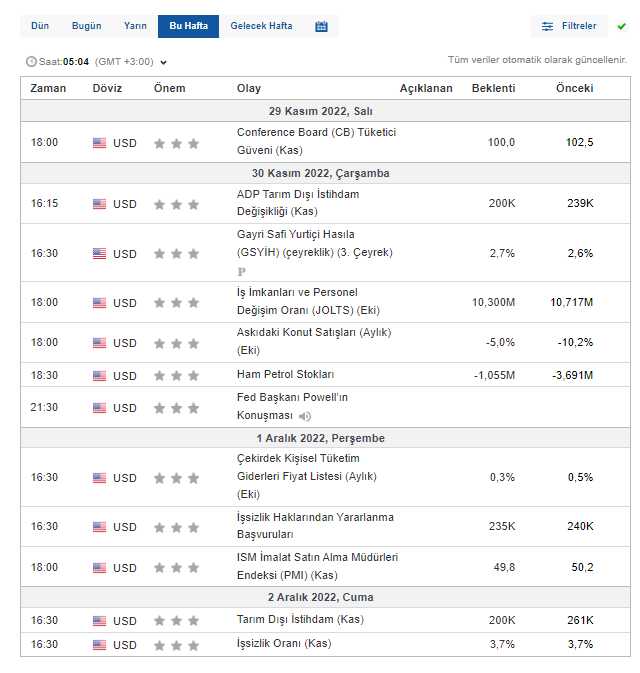Image resolution: width=640 pixels, height=673 pixels.
Task: Select the Gelecek Hafta tab
Action: click(261, 26)
